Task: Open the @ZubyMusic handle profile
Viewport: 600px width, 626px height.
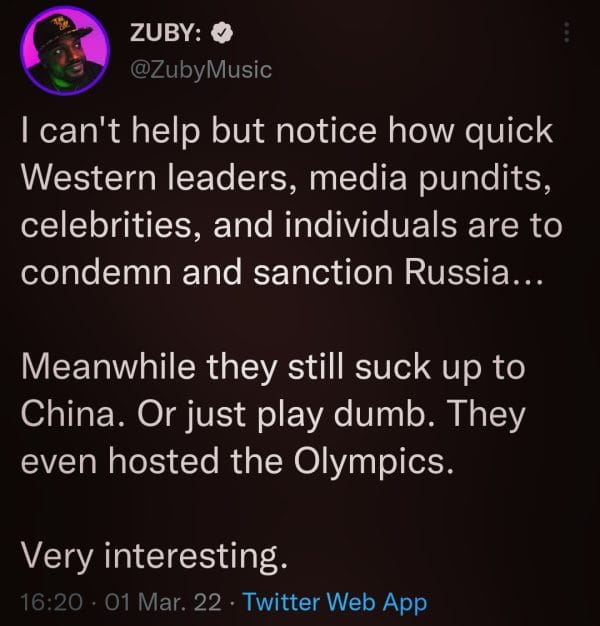Action: (201, 70)
